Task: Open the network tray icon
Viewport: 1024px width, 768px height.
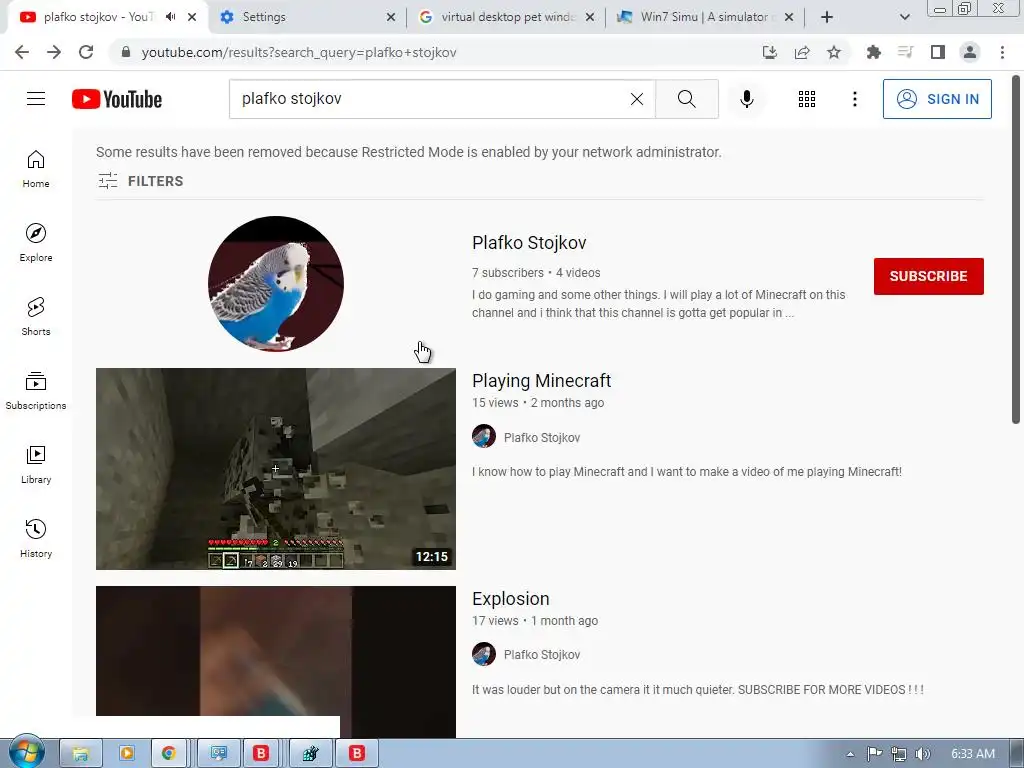Action: click(x=899, y=754)
